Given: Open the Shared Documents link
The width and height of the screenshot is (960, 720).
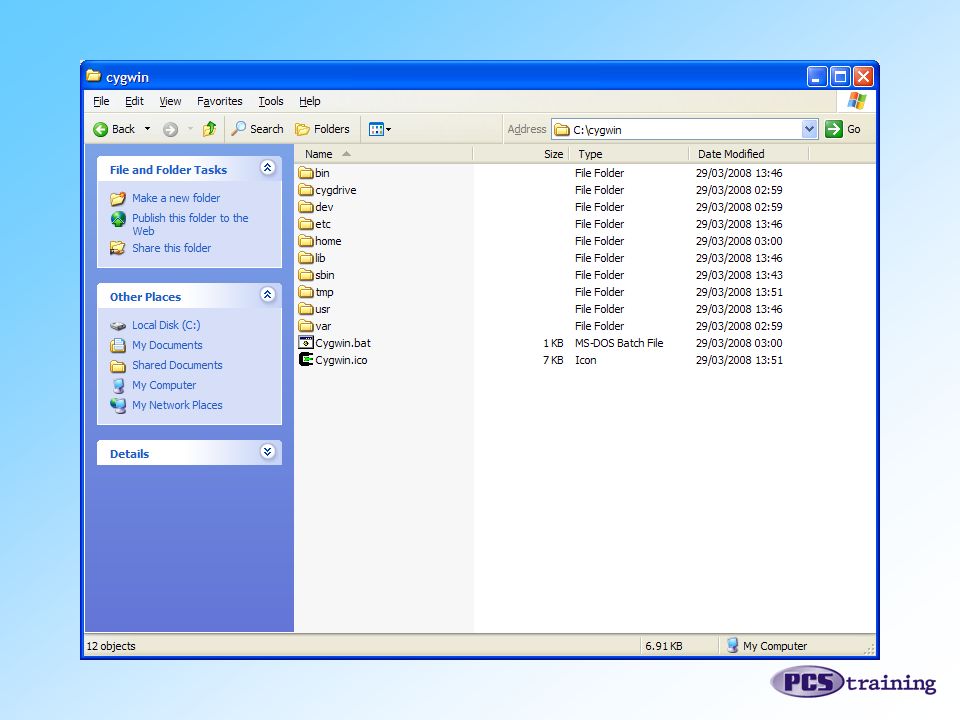Looking at the screenshot, I should coord(177,365).
